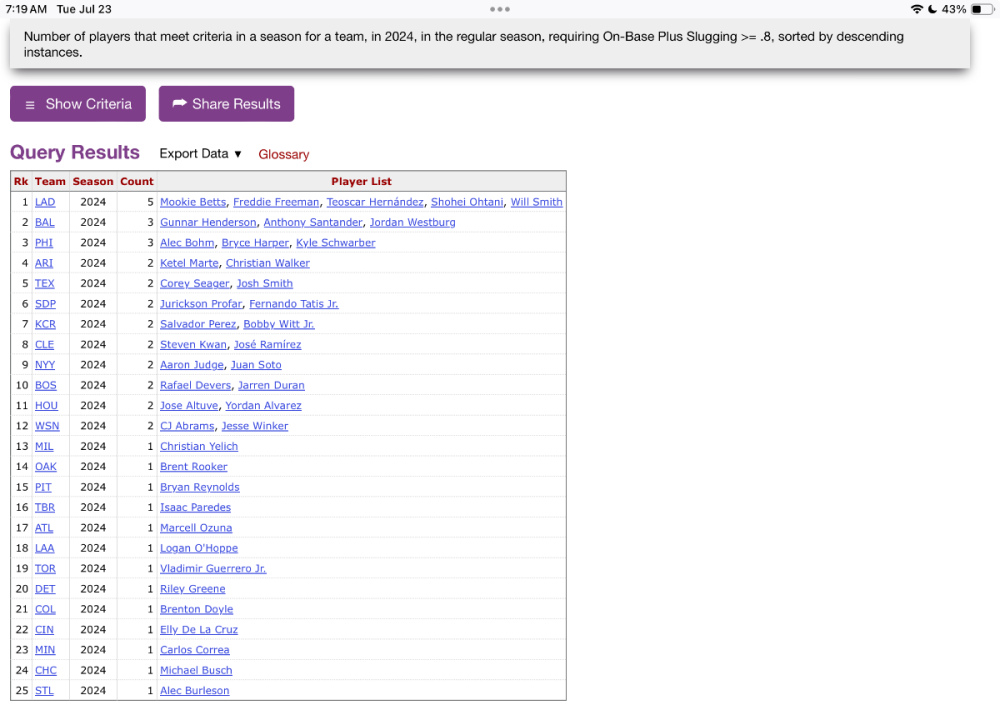Open Shohei Ohtani's player page
This screenshot has width=1000, height=715.
(x=466, y=201)
